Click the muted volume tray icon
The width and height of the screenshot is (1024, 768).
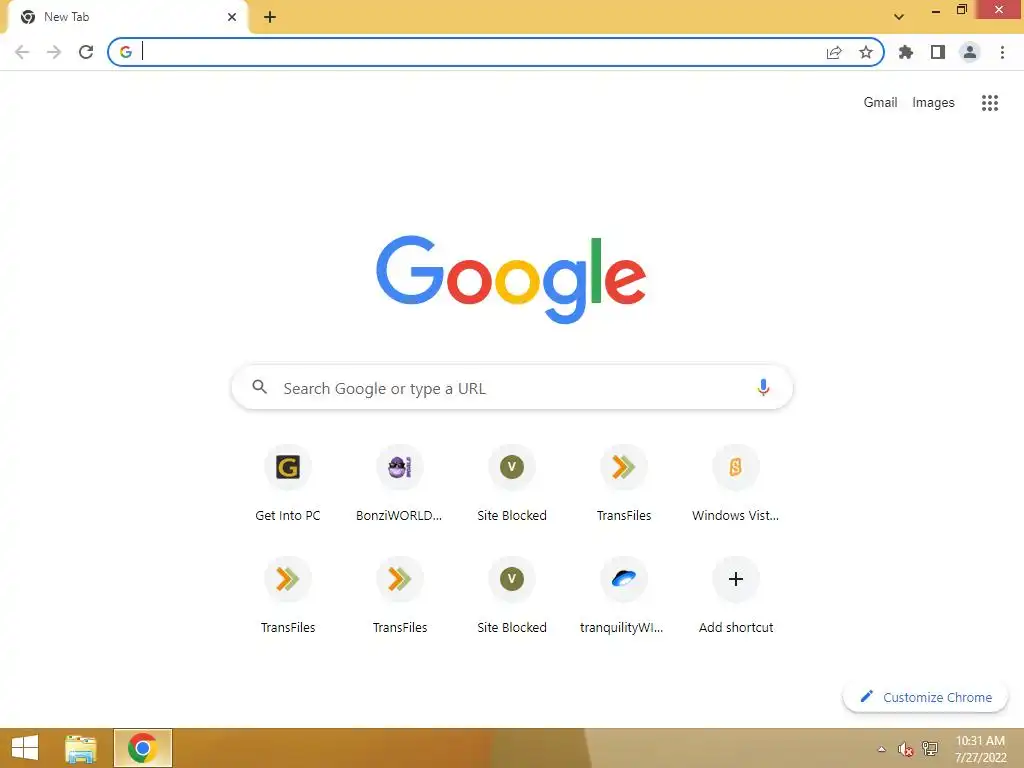click(905, 749)
